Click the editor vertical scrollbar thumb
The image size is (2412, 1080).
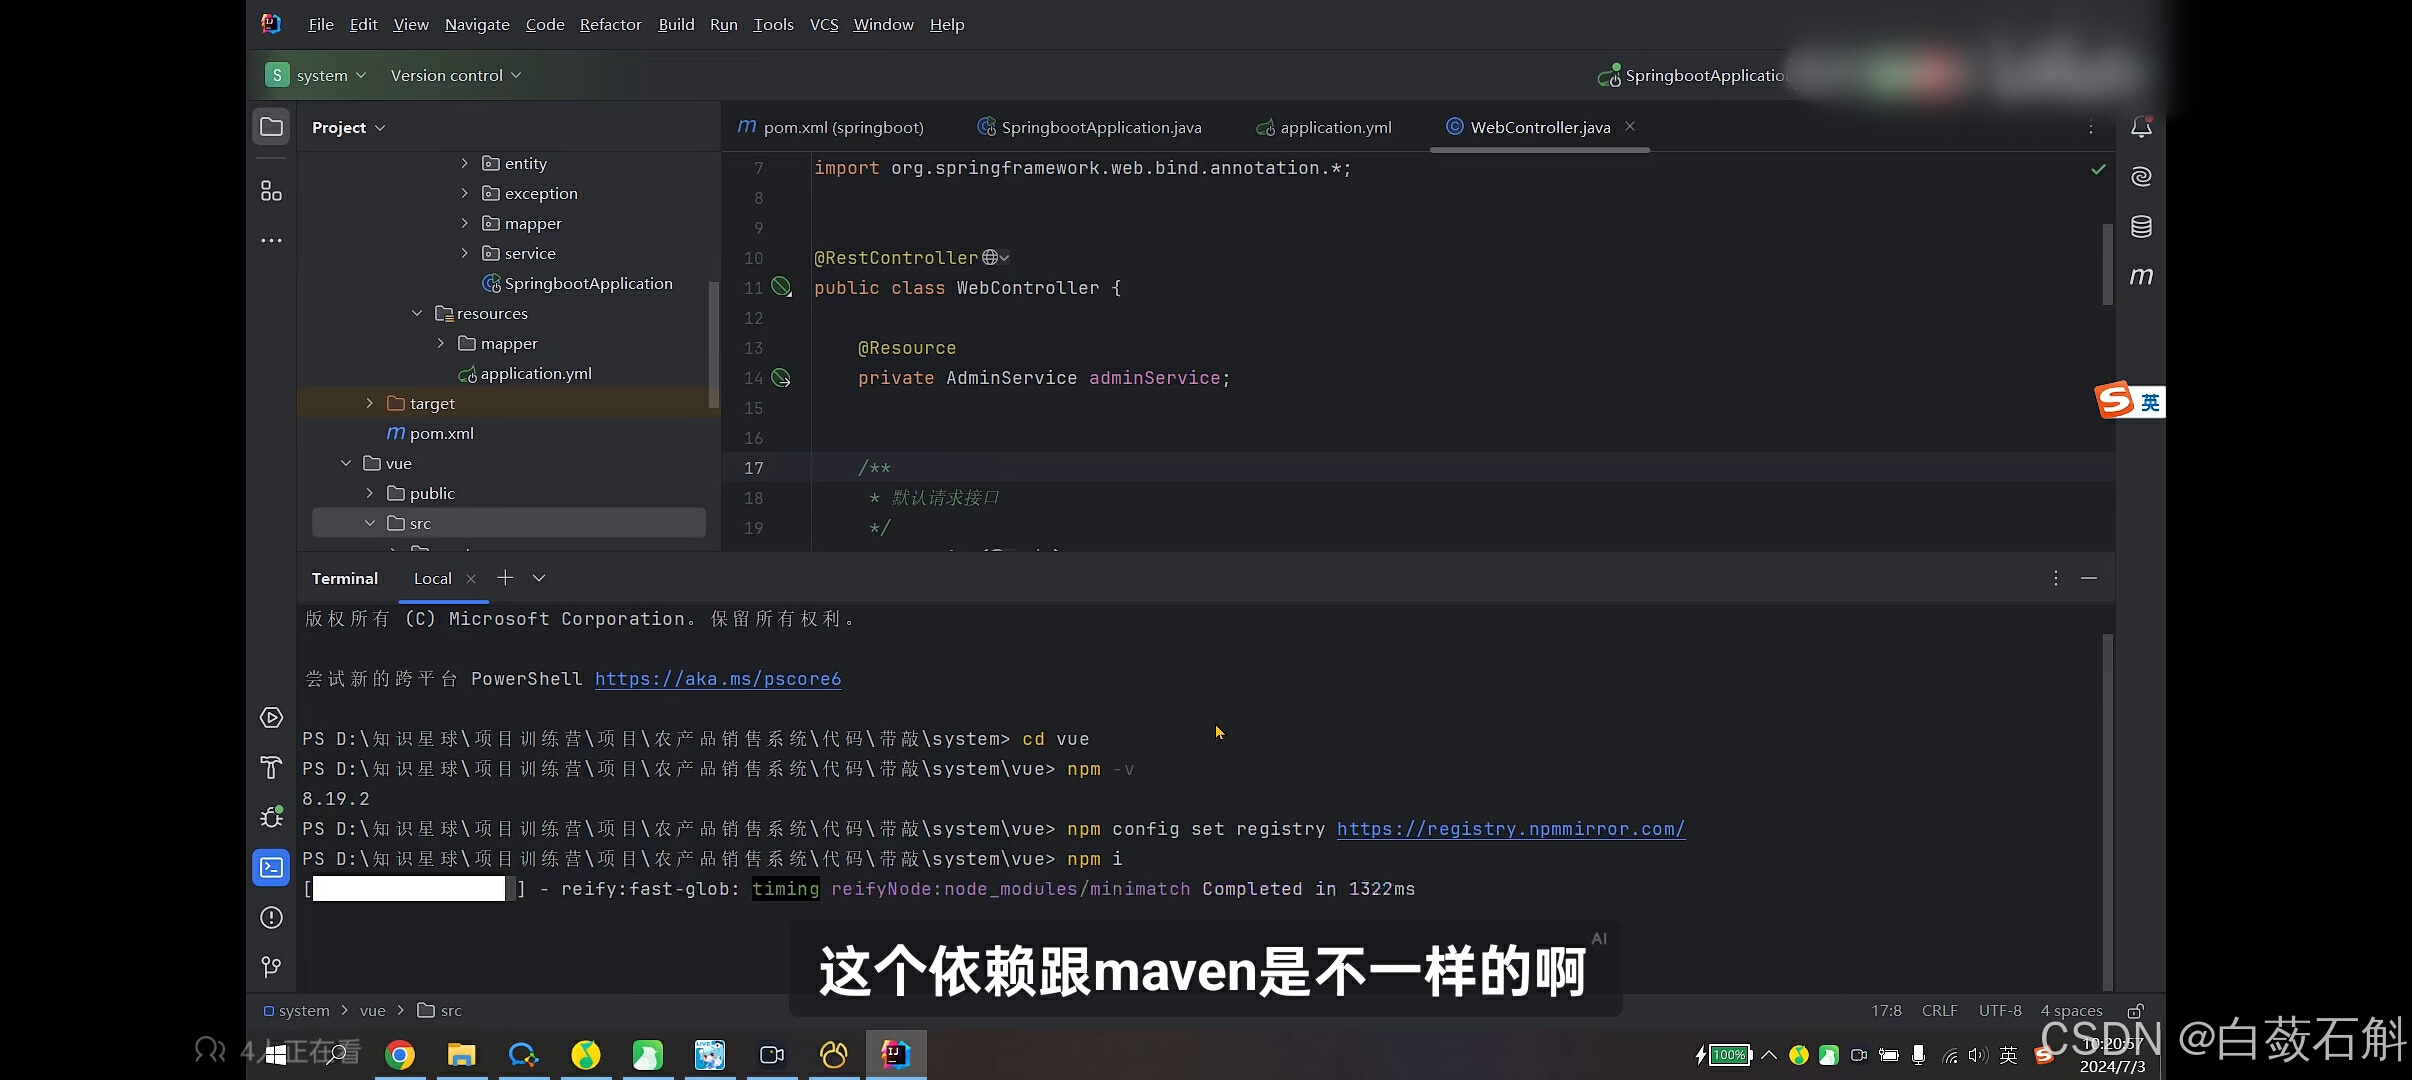point(2107,262)
